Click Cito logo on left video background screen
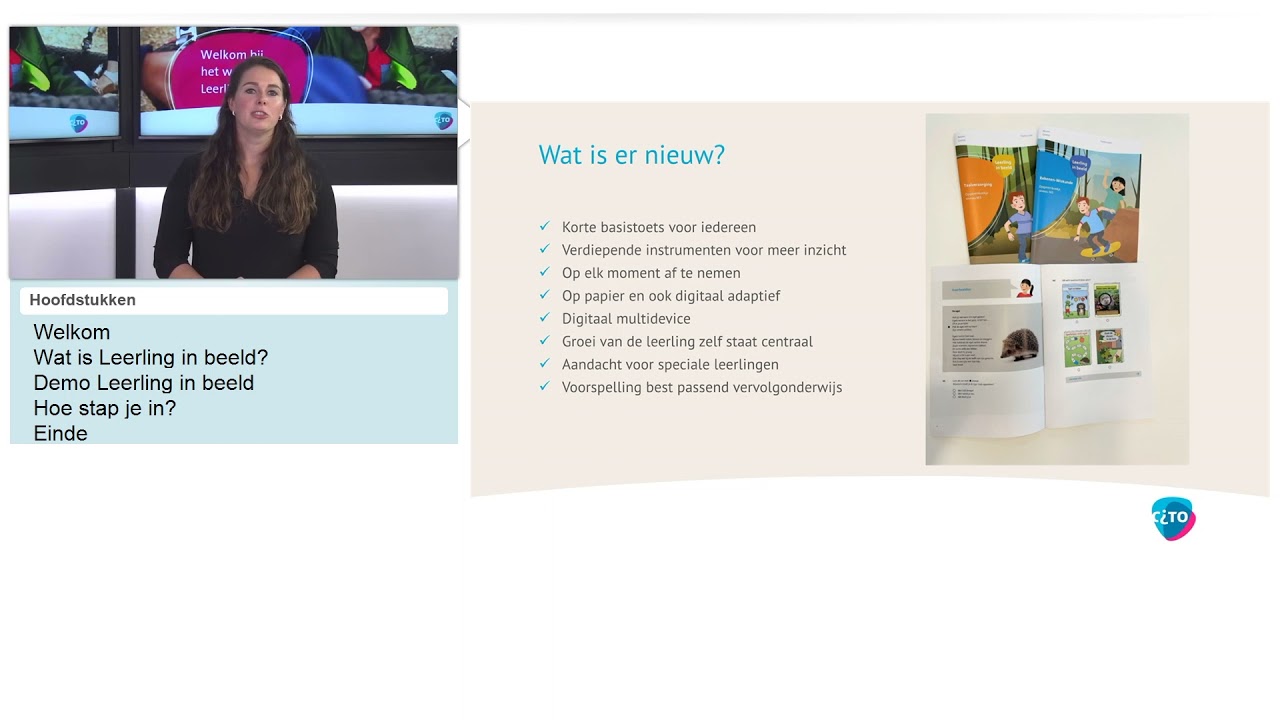 79,123
